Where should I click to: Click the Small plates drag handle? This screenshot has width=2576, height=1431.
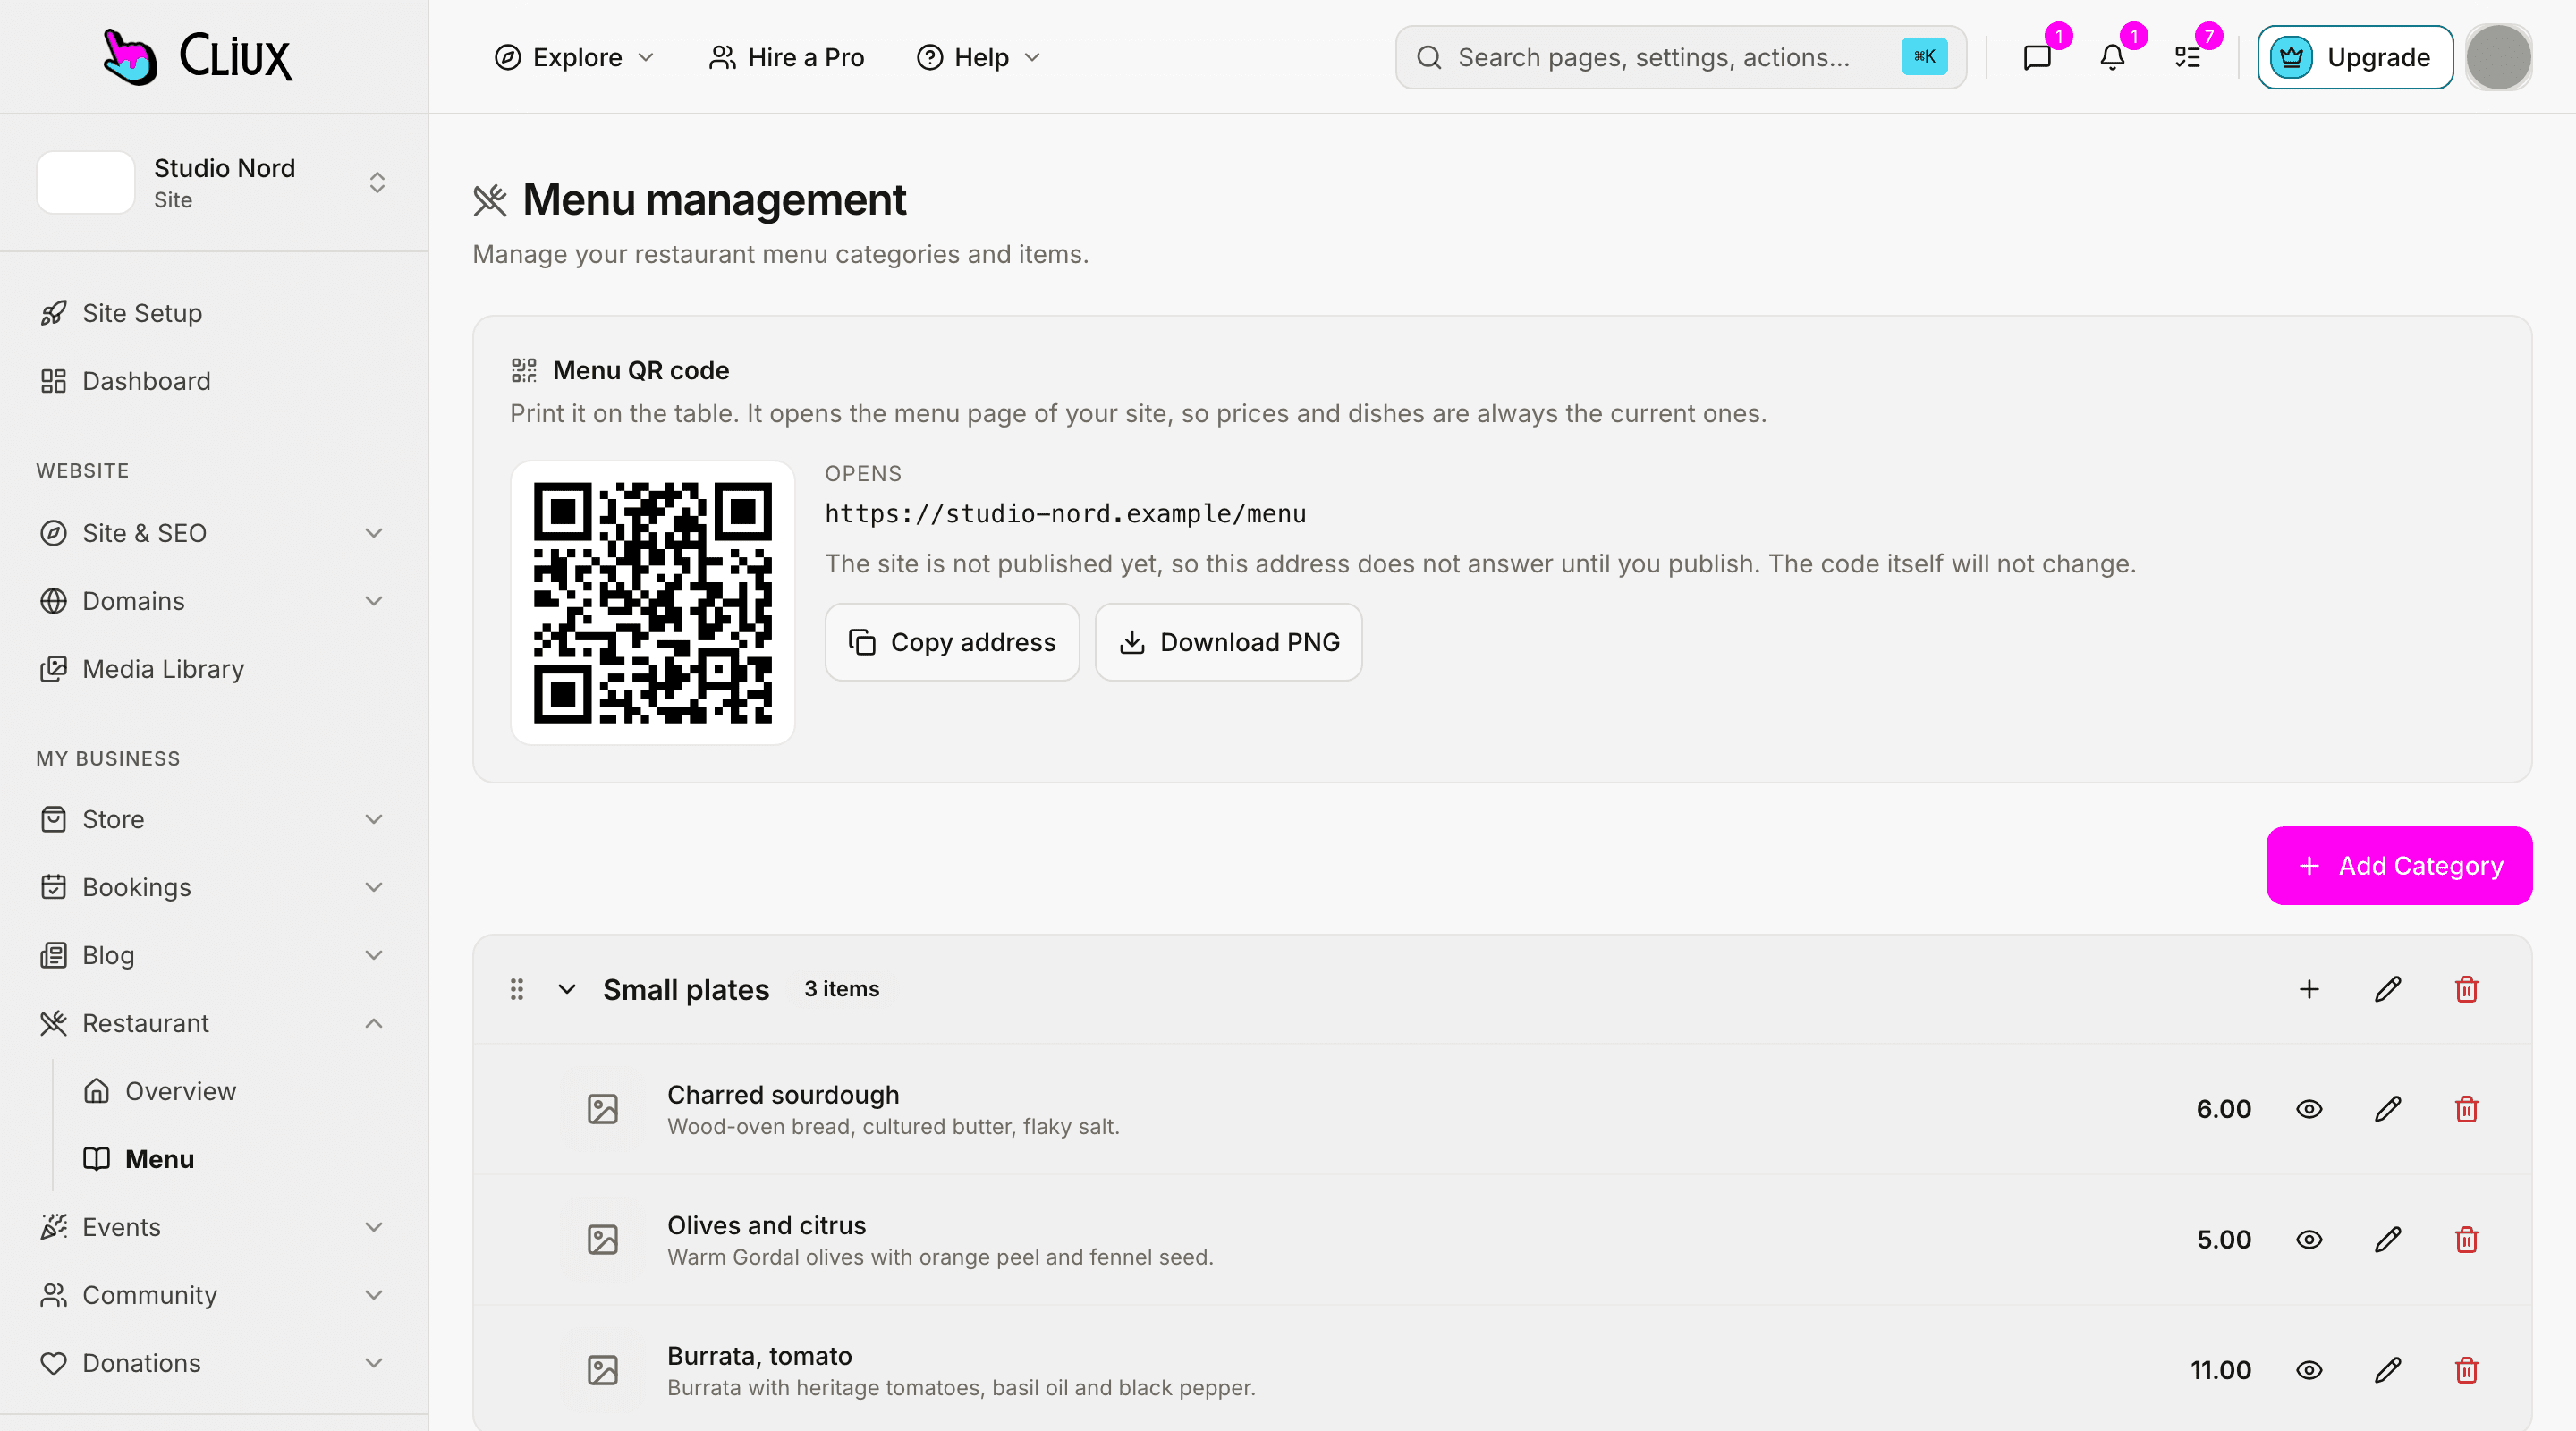tap(517, 989)
